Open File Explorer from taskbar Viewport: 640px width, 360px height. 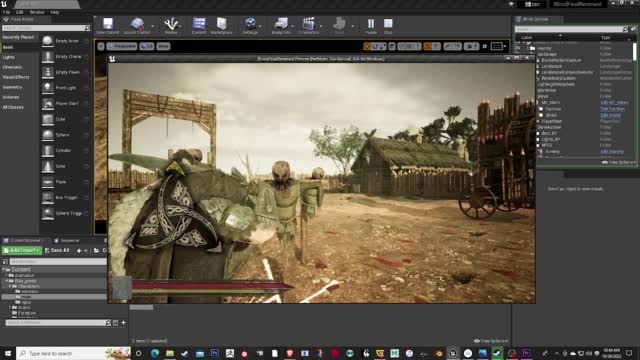click(x=170, y=353)
